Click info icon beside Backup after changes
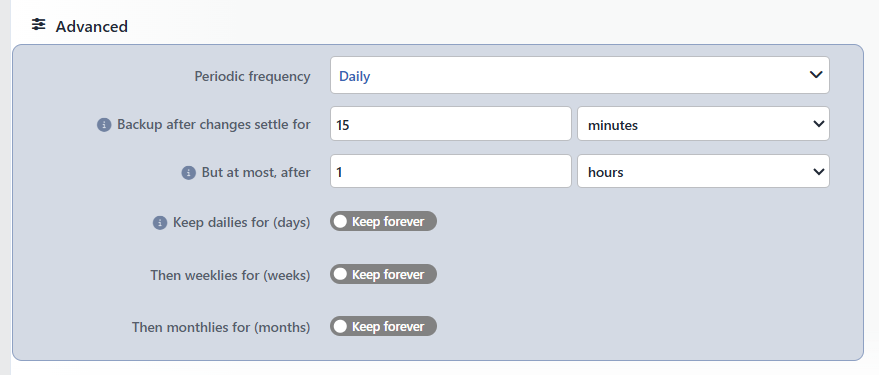The width and height of the screenshot is (879, 375). (104, 124)
